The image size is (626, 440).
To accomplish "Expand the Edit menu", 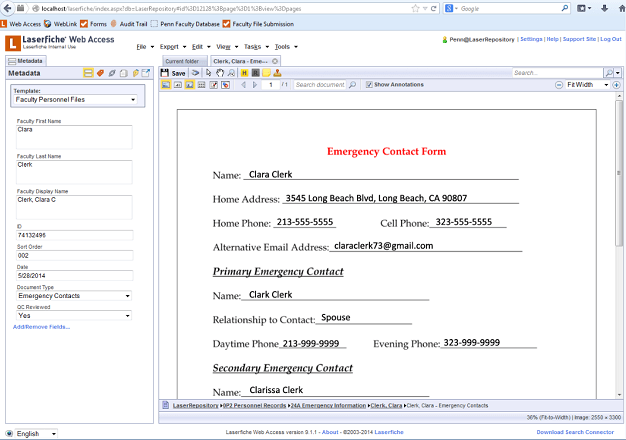I will pyautogui.click(x=201, y=47).
